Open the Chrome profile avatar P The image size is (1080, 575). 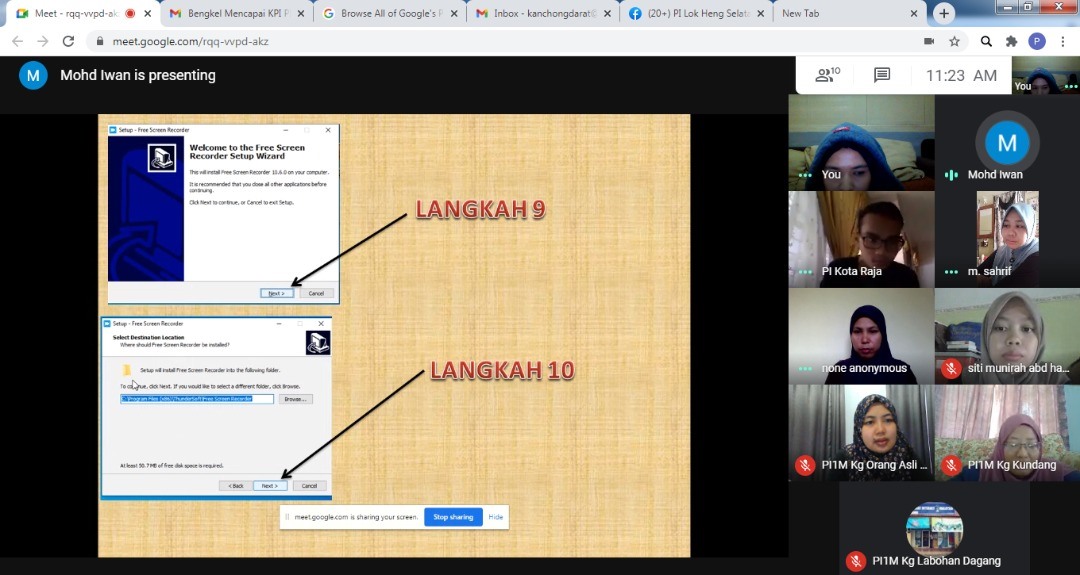click(x=1037, y=41)
